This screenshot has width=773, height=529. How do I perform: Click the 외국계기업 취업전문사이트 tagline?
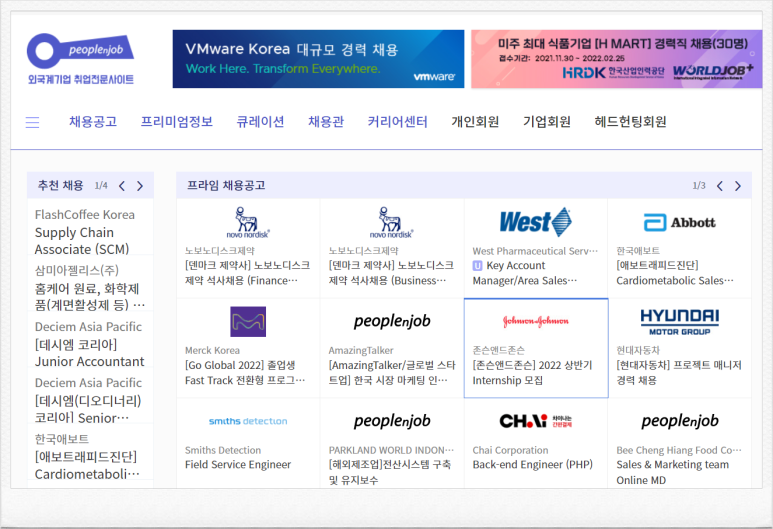click(81, 79)
